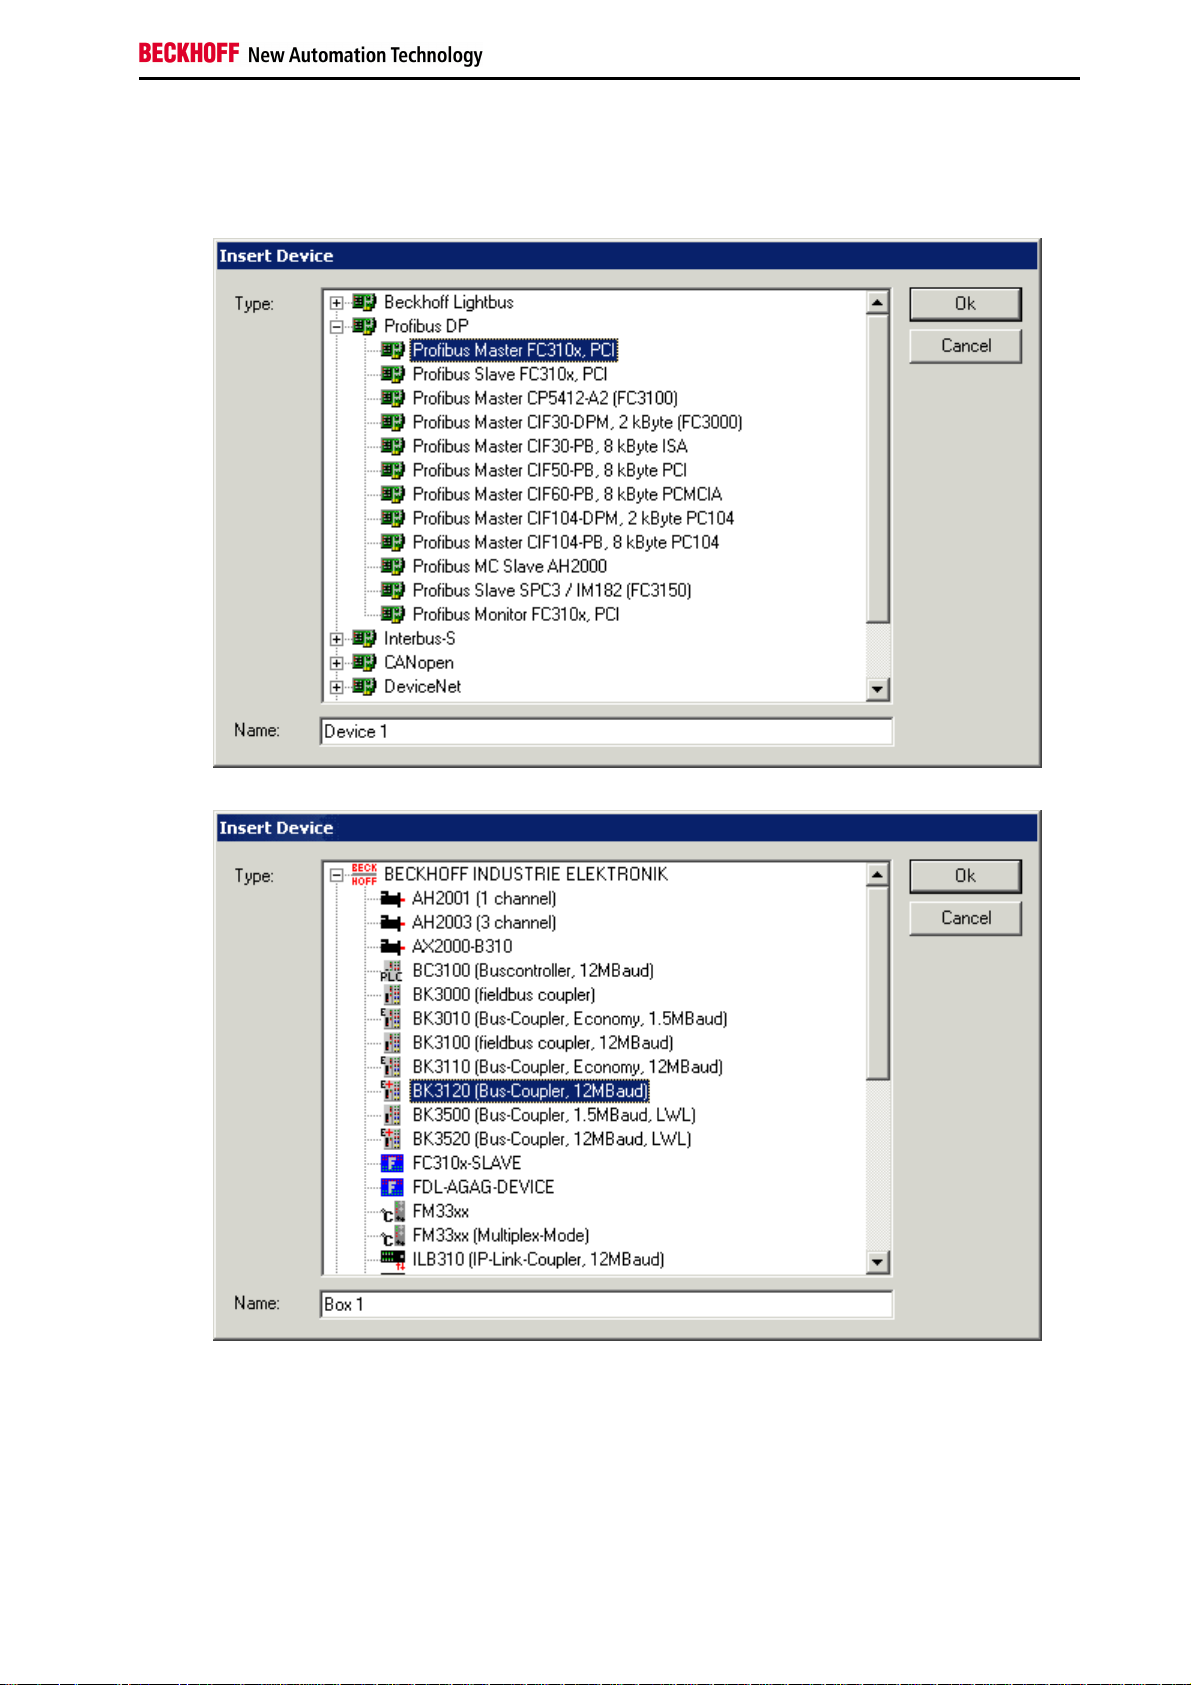Screen dimensions: 1191x1685
Task: Click the ILB310 IP-Link-Coupler icon
Action: click(x=393, y=1259)
